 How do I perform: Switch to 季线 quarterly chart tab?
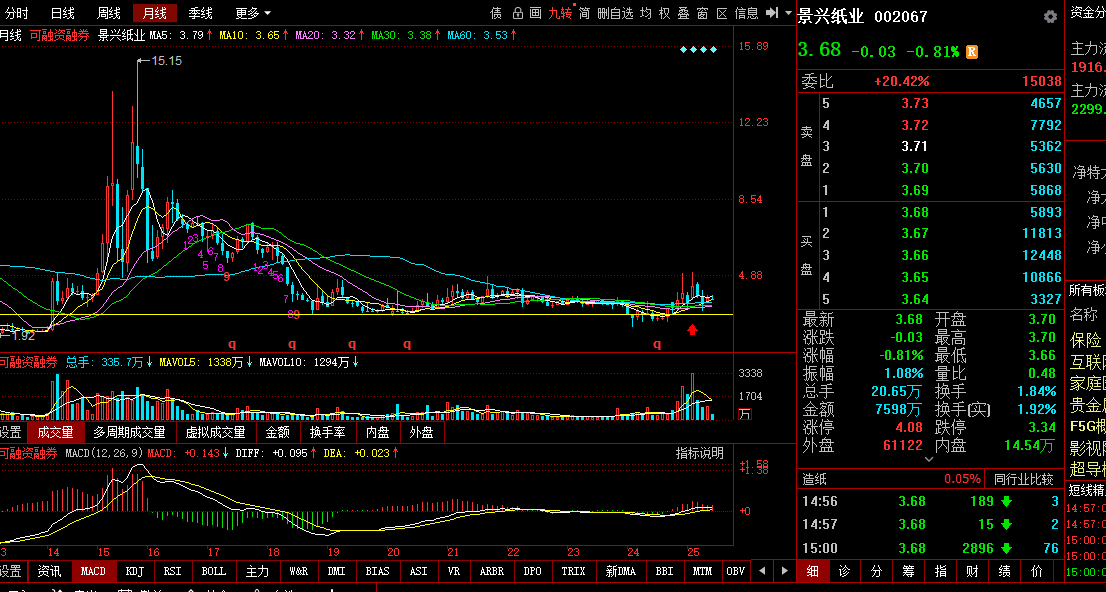point(201,13)
